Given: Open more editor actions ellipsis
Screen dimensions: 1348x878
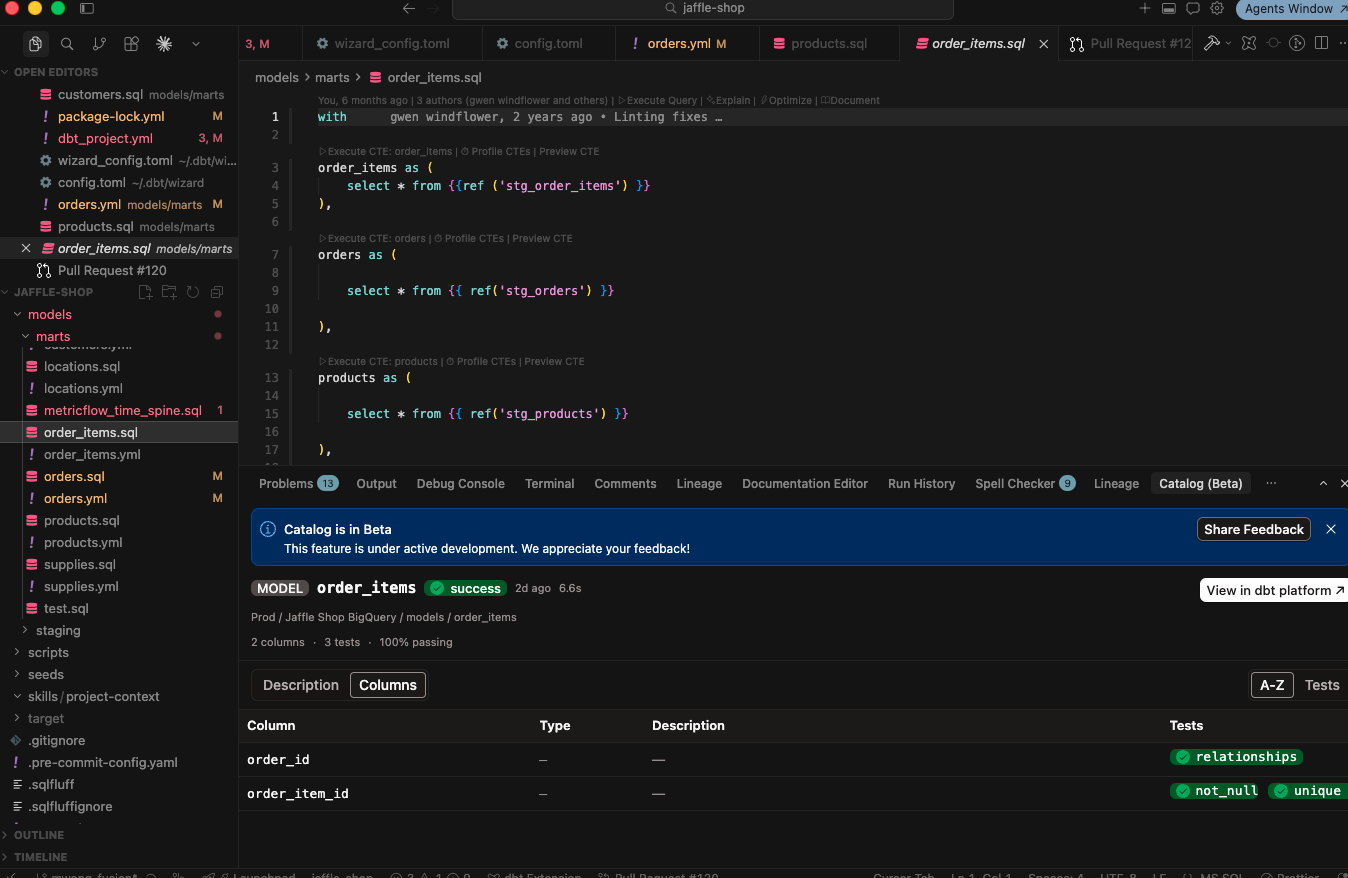Looking at the screenshot, I should [1341, 43].
